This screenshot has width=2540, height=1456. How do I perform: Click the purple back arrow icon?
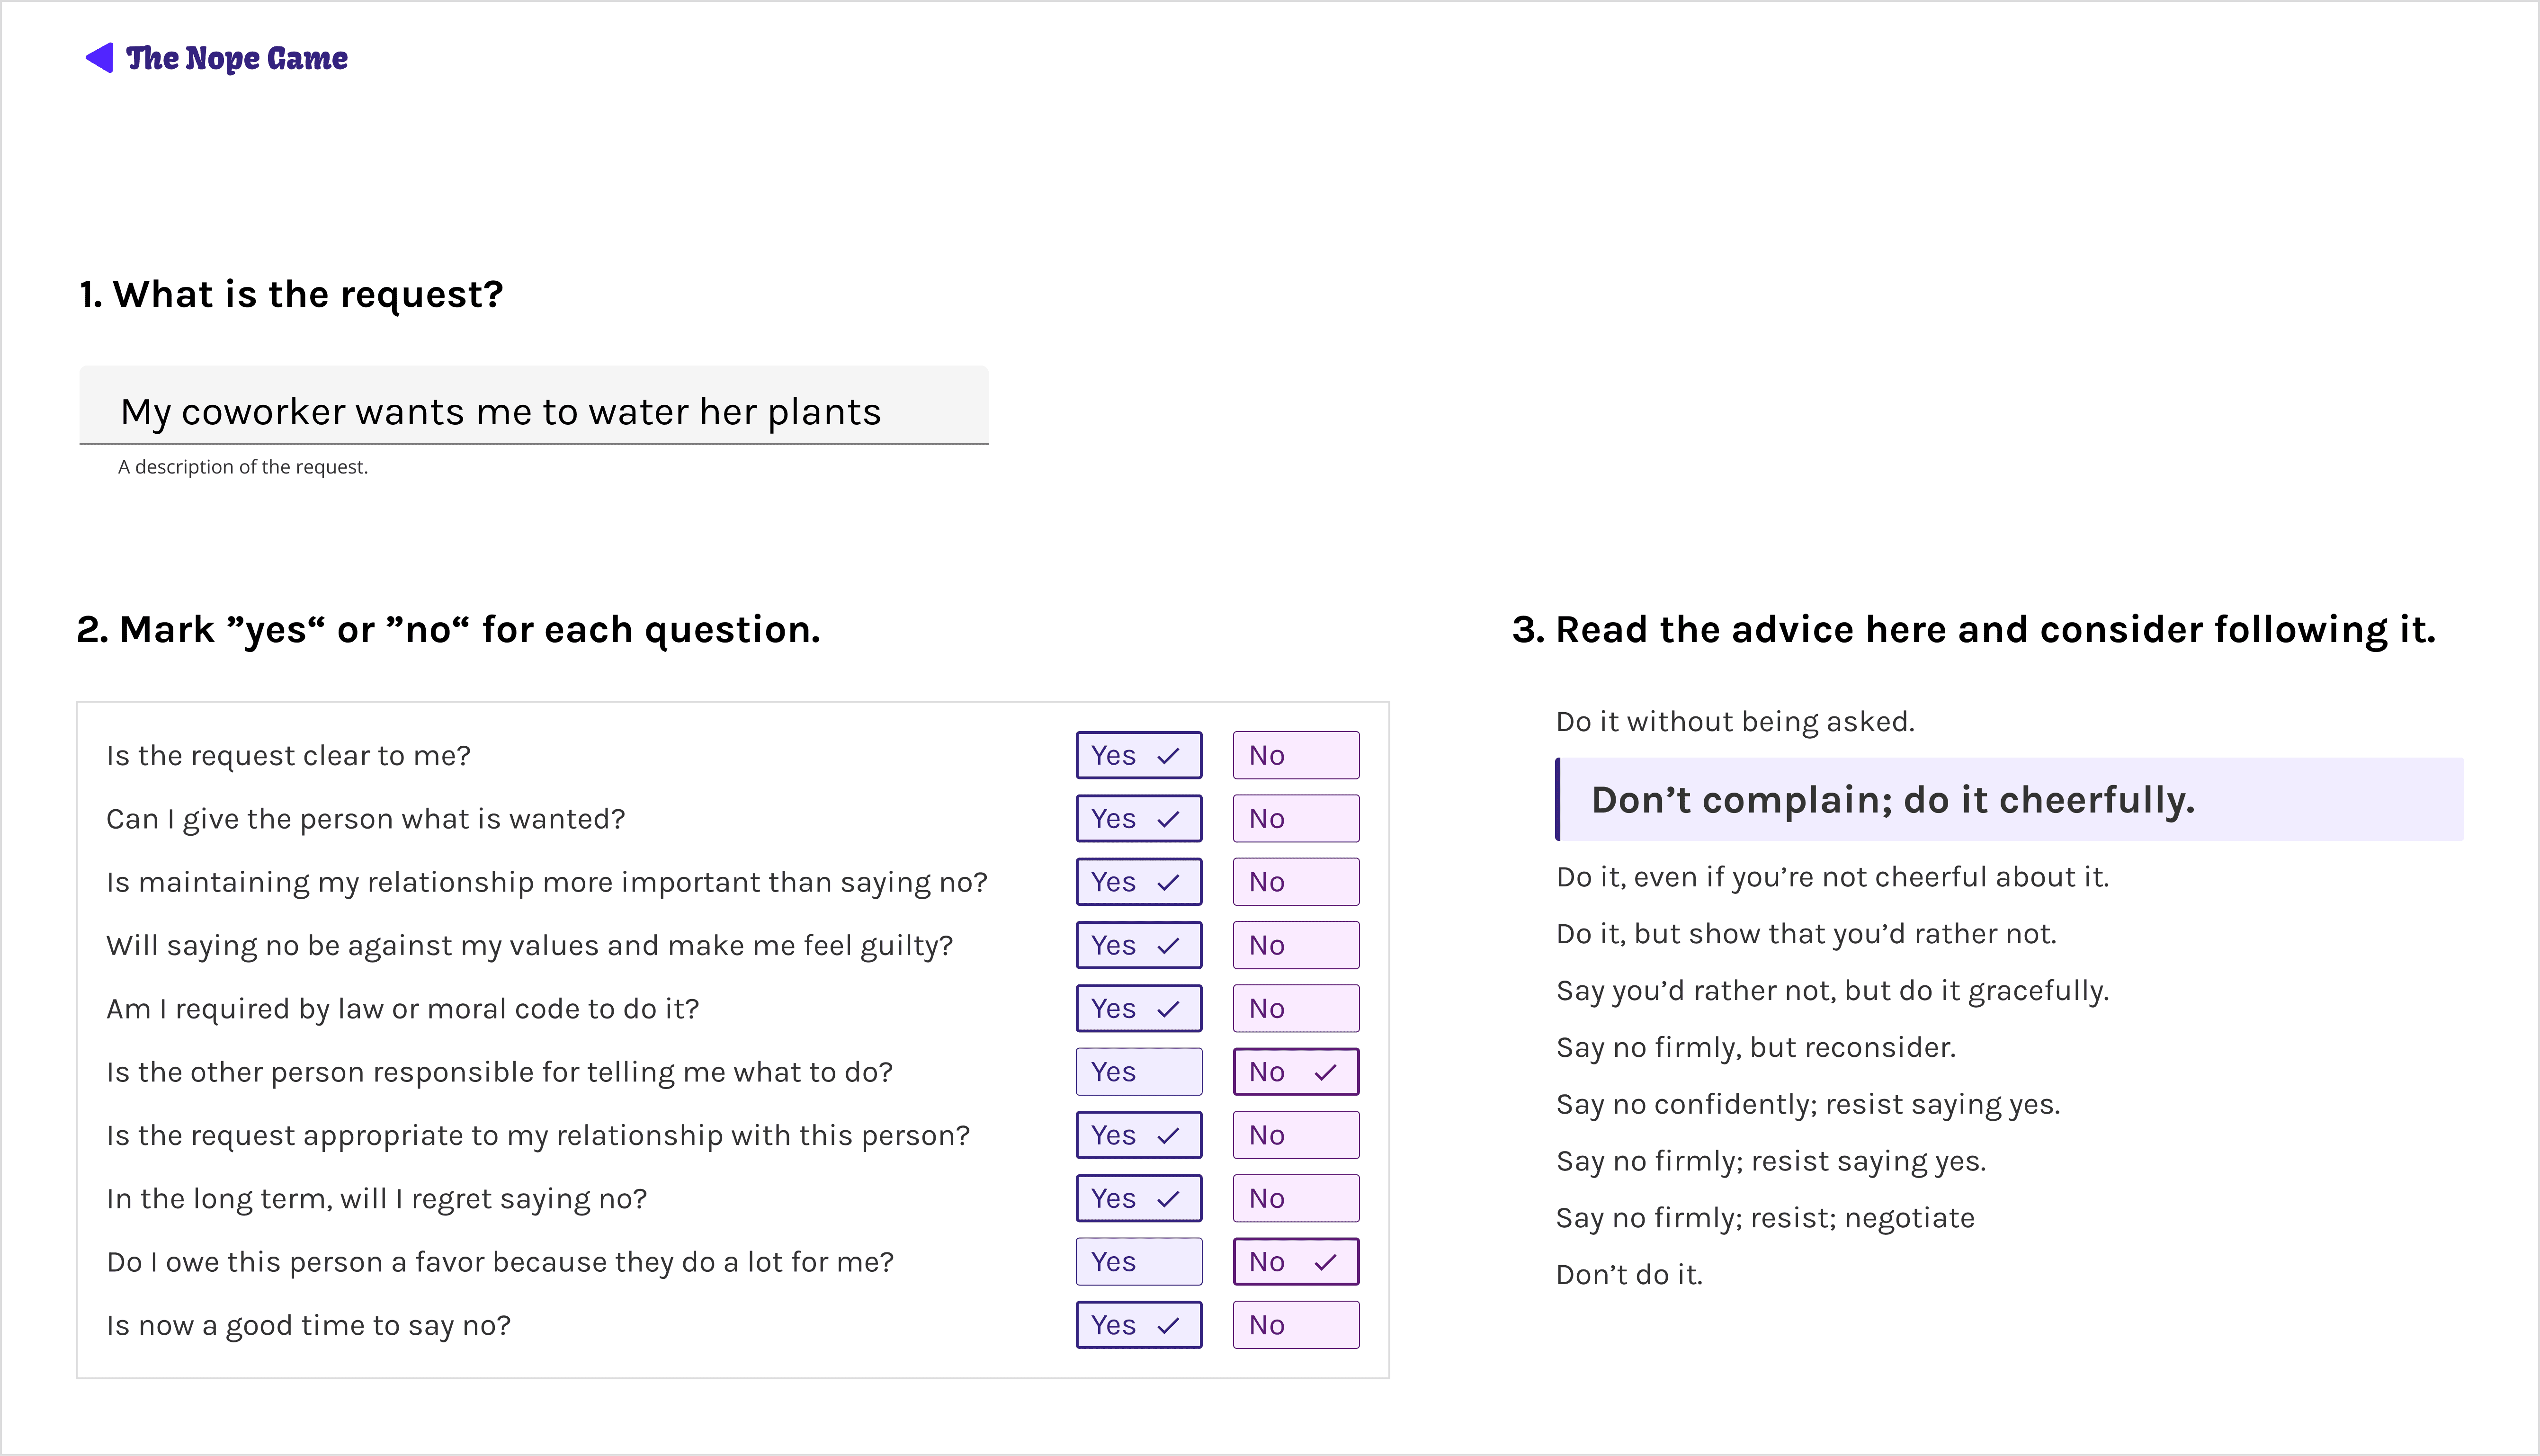[x=100, y=58]
